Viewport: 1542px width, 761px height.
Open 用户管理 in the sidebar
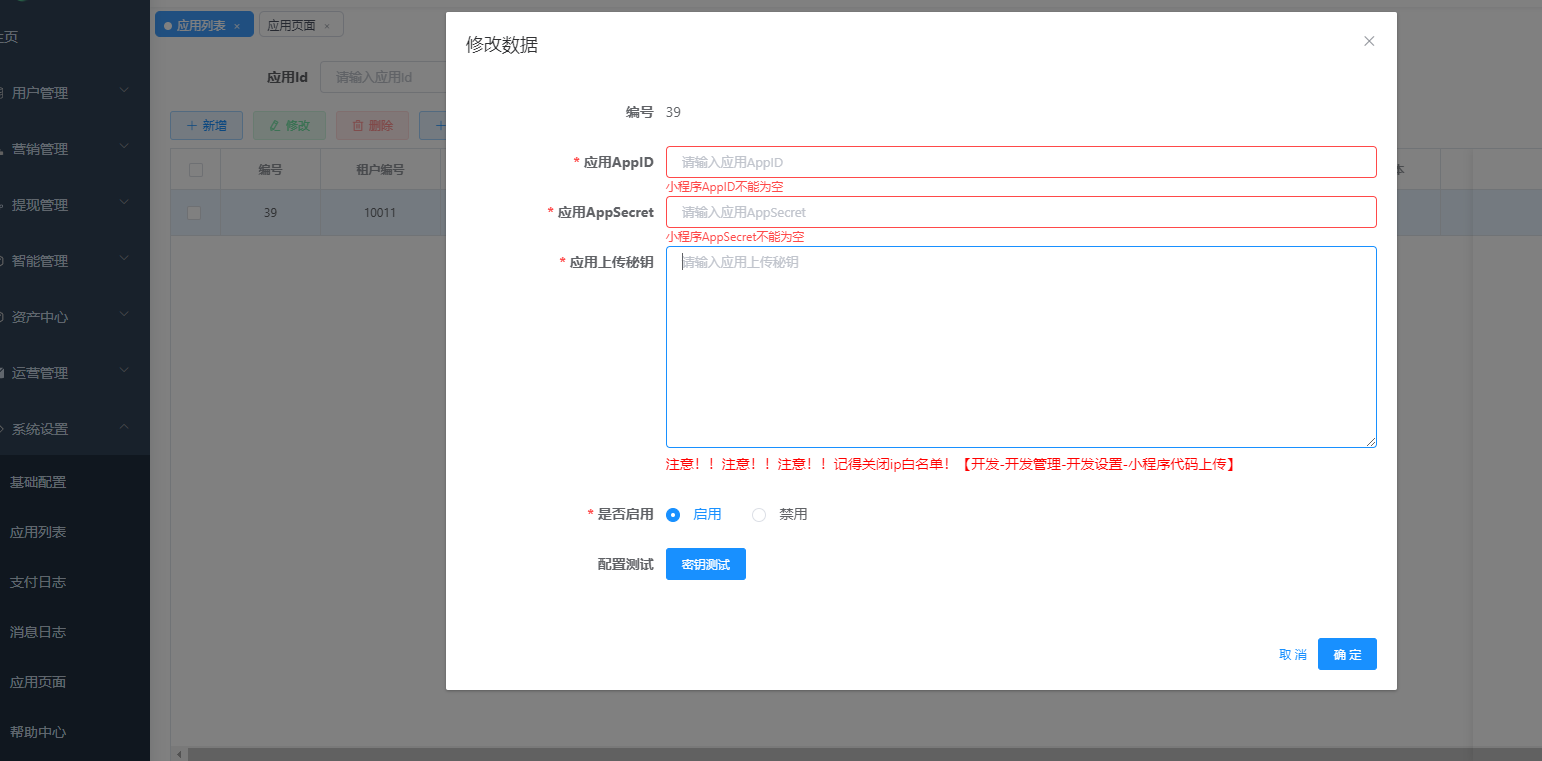point(75,93)
